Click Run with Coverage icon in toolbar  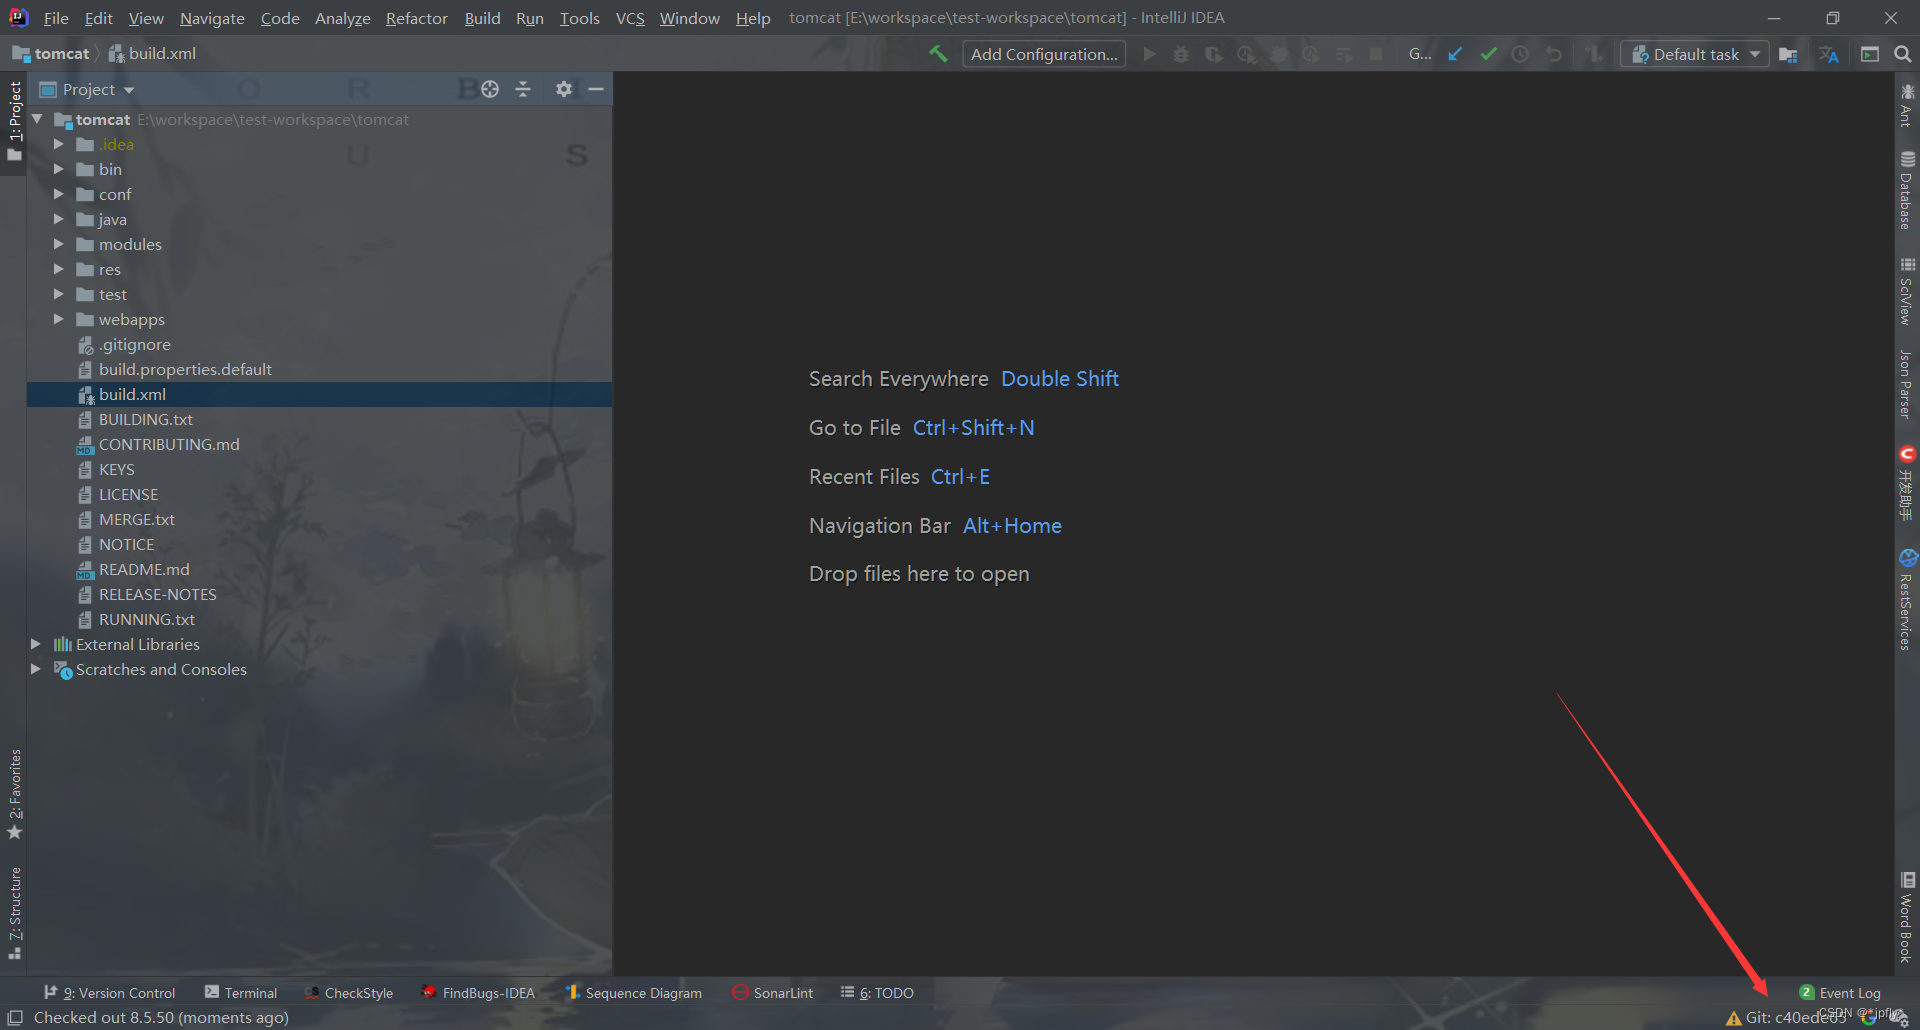point(1213,54)
